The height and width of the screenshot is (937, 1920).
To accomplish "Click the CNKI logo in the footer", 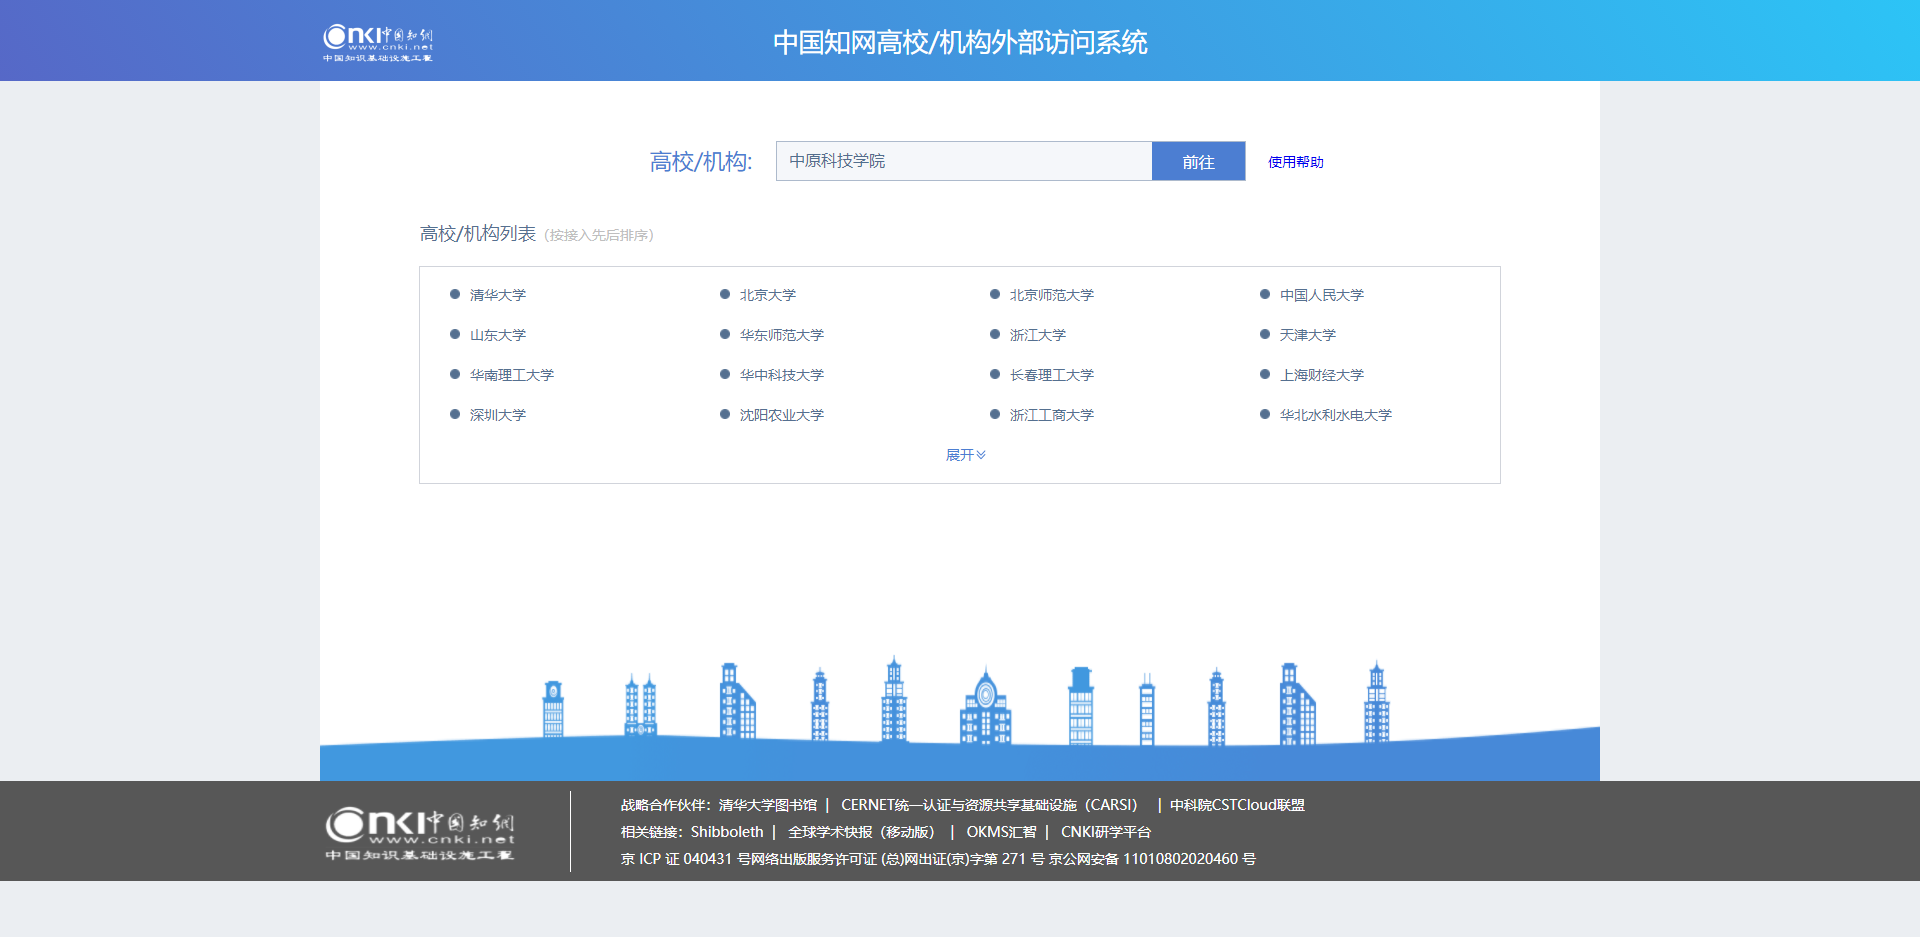I will pos(419,832).
